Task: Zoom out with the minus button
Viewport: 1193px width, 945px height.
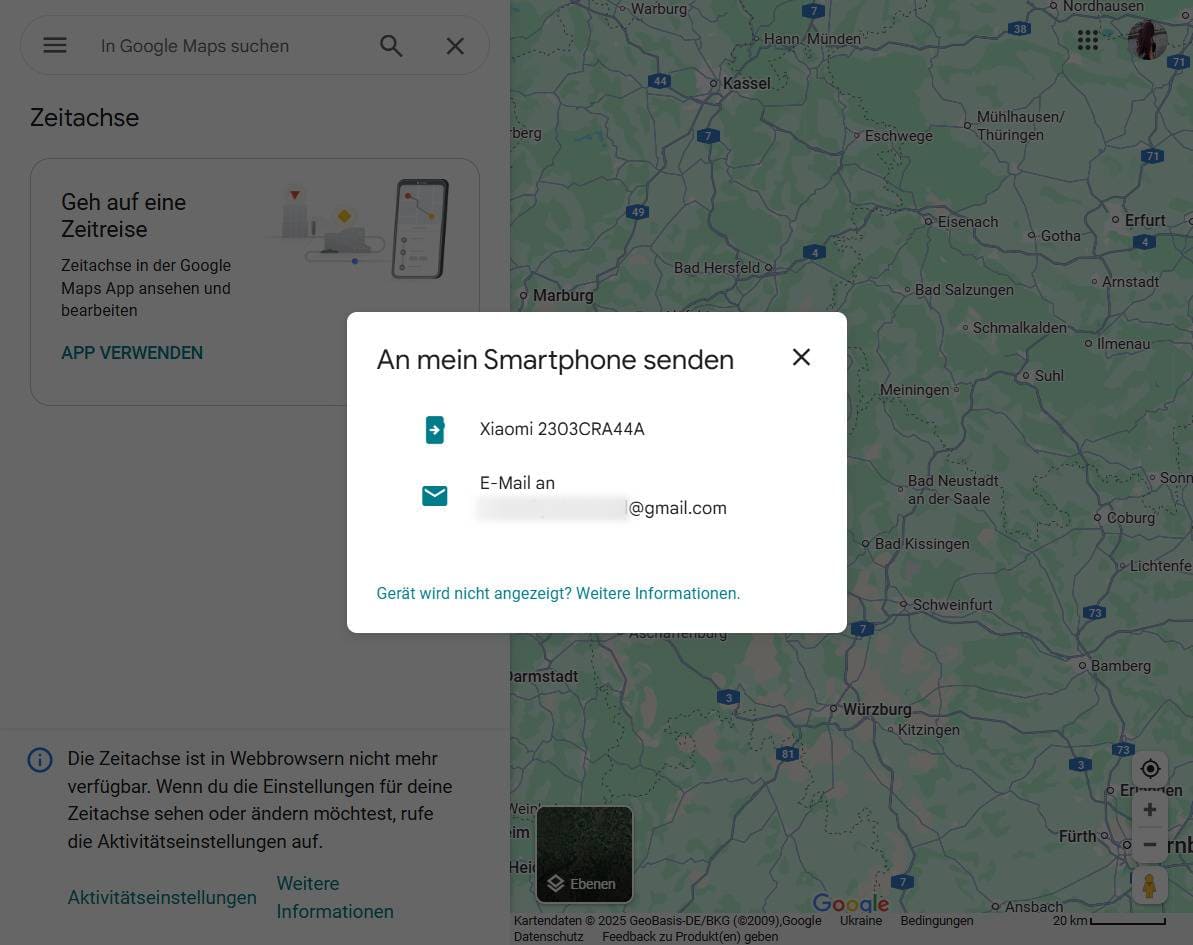Action: (1150, 845)
